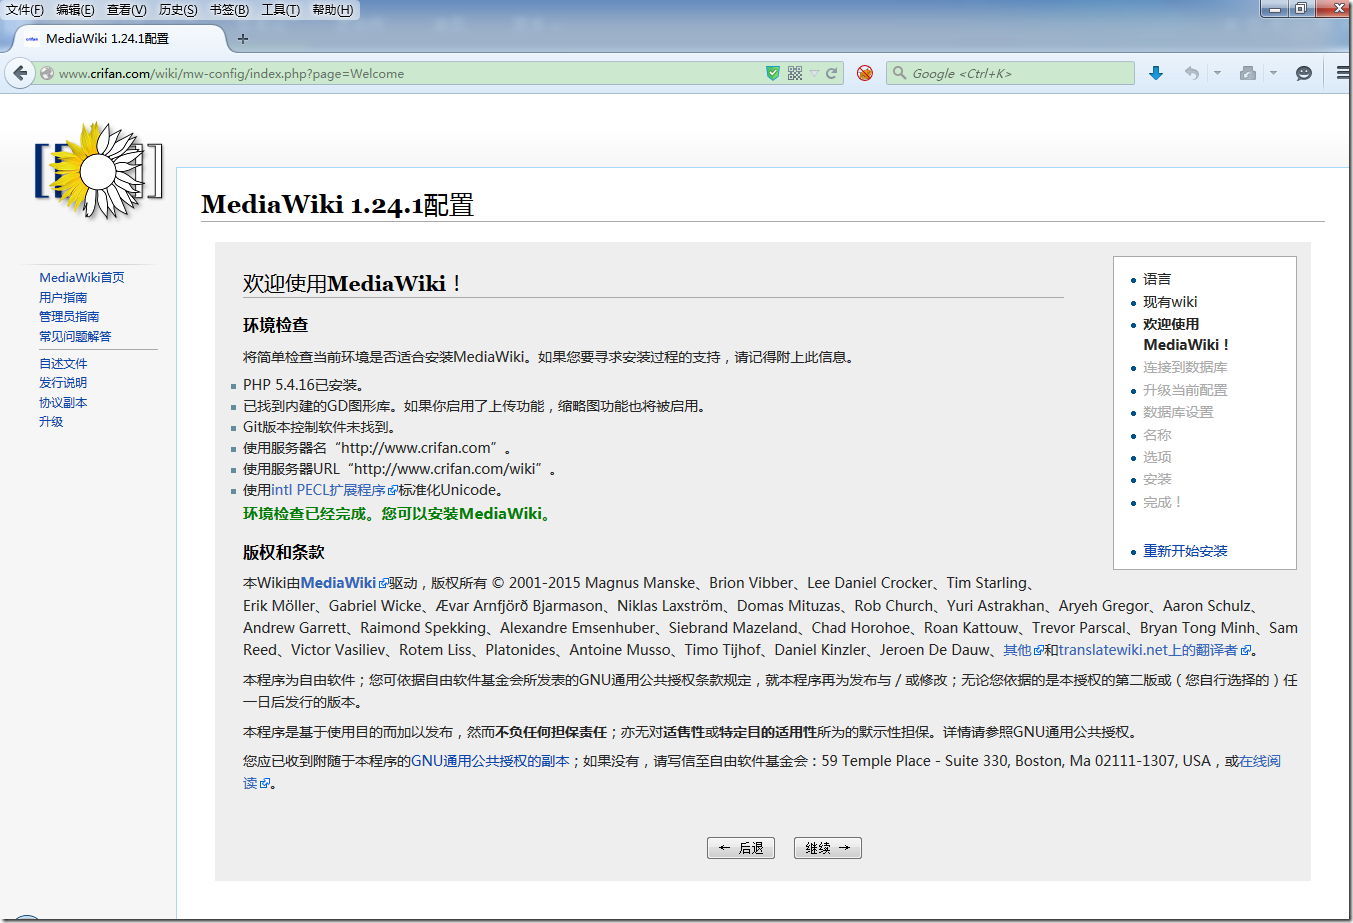The image size is (1353, 923).
Task: Open the MediaWiki首页 sidebar link
Action: pos(82,278)
